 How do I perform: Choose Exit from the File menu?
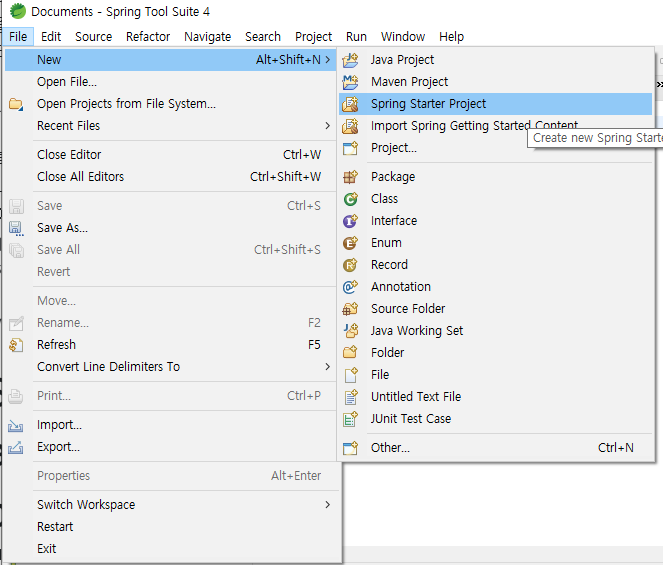pos(171,549)
